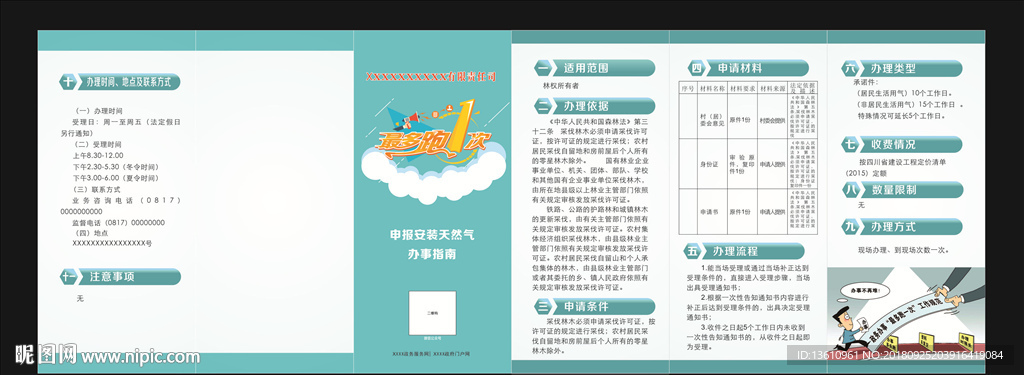Select the 申请条件 section heading
This screenshot has width=1024, height=375.
[x=594, y=306]
